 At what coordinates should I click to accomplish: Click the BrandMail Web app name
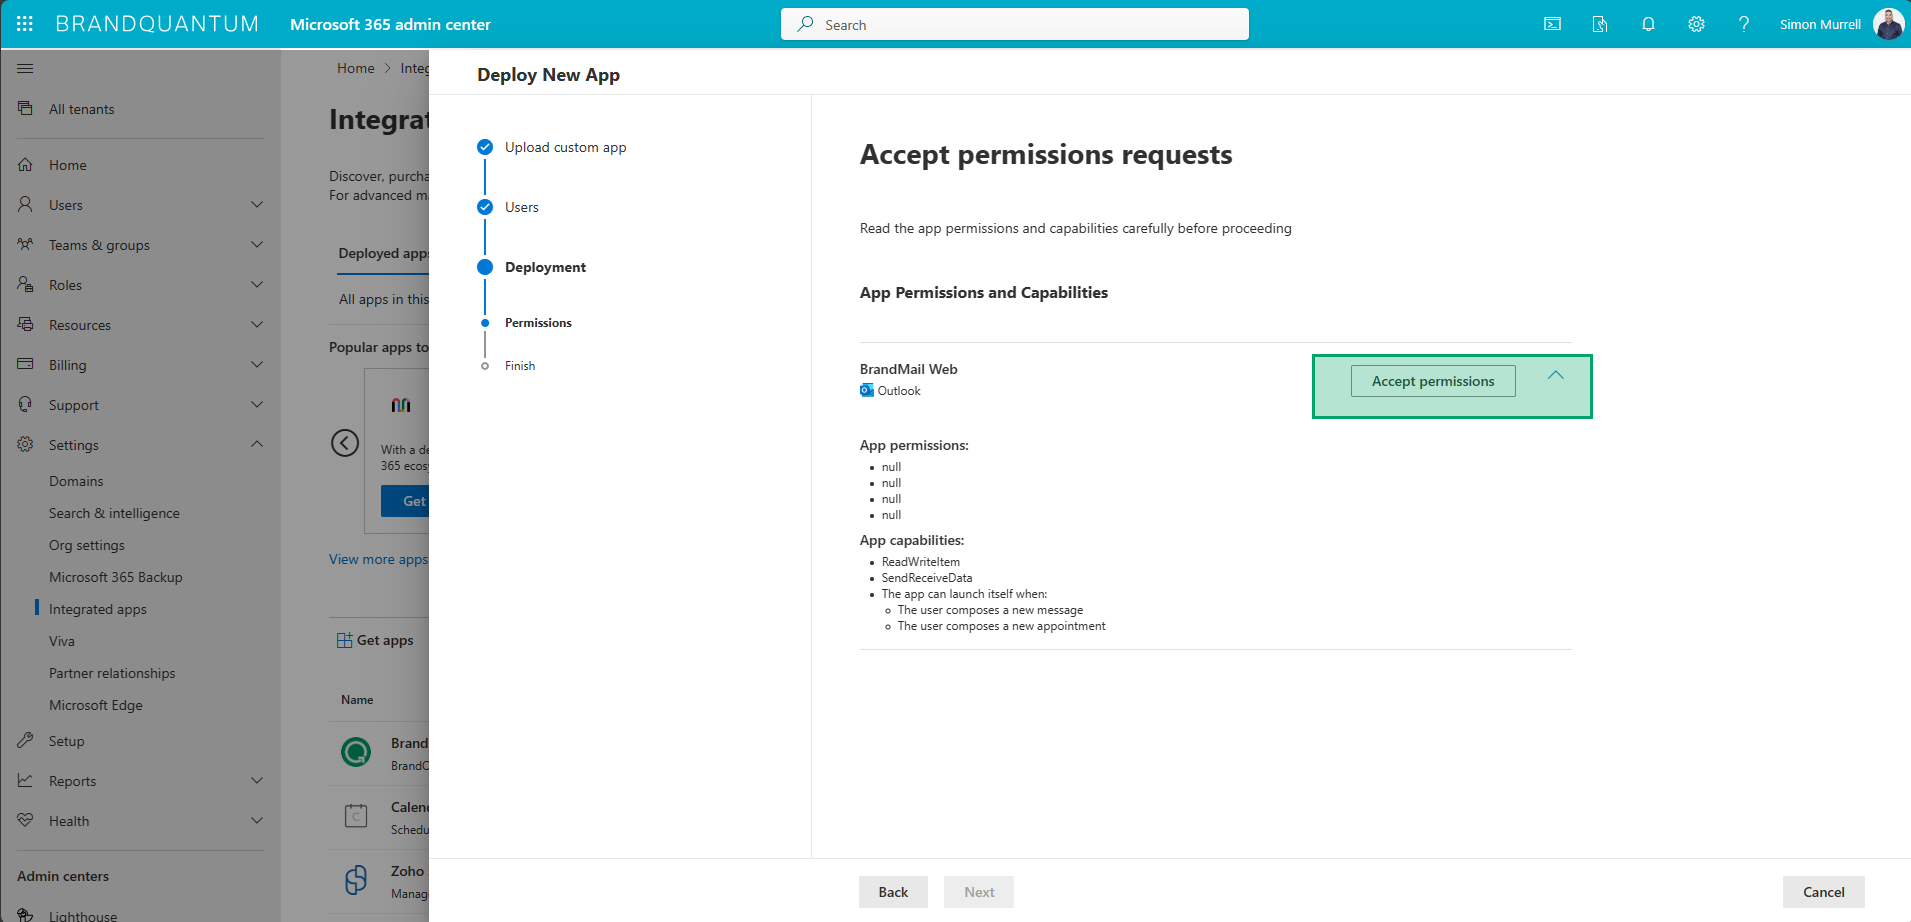pyautogui.click(x=909, y=369)
